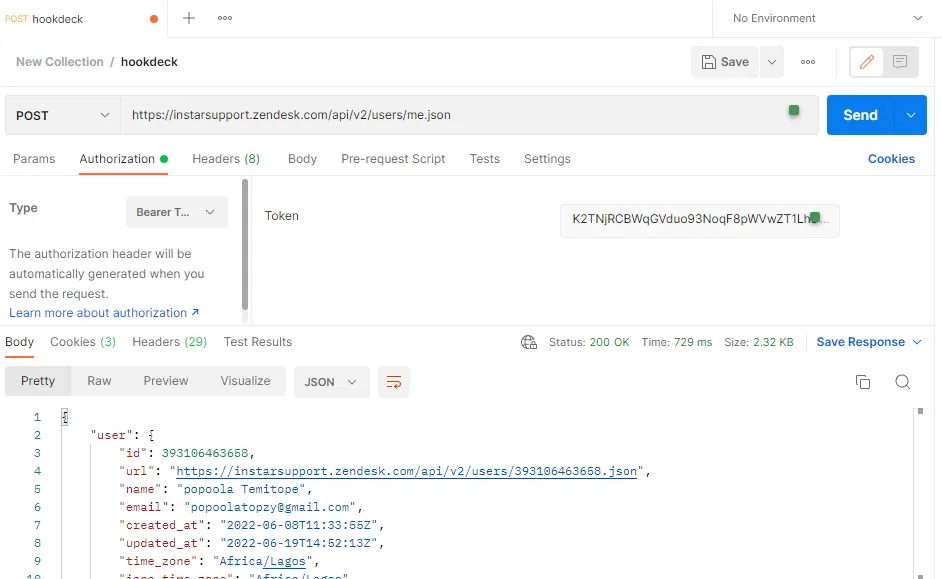Screen dimensions: 942x579
Task: Open a new request tab with plus icon
Action: [x=189, y=18]
